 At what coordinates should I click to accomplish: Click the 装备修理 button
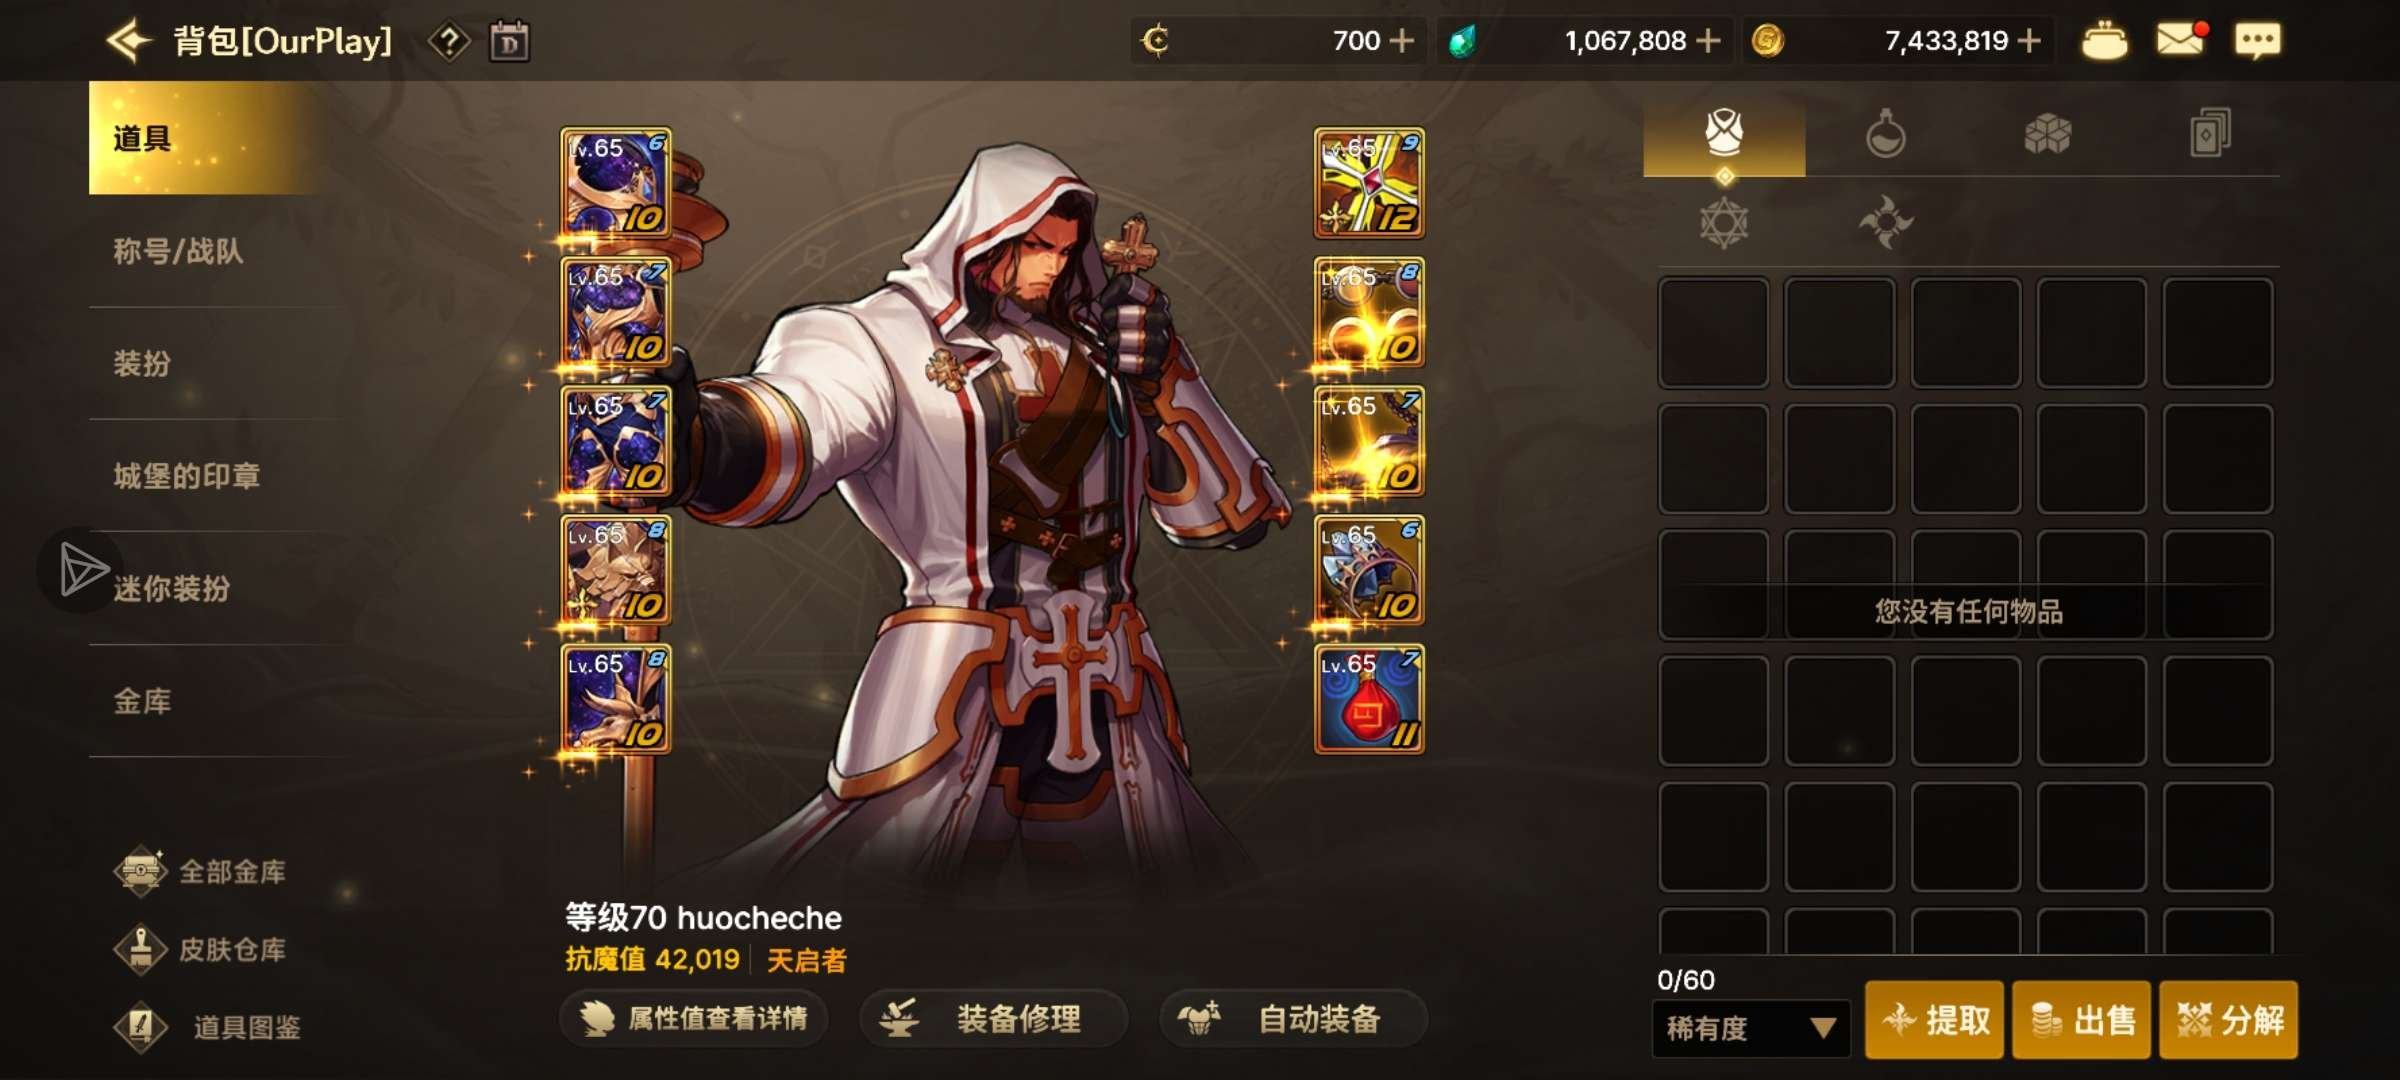tap(993, 1019)
